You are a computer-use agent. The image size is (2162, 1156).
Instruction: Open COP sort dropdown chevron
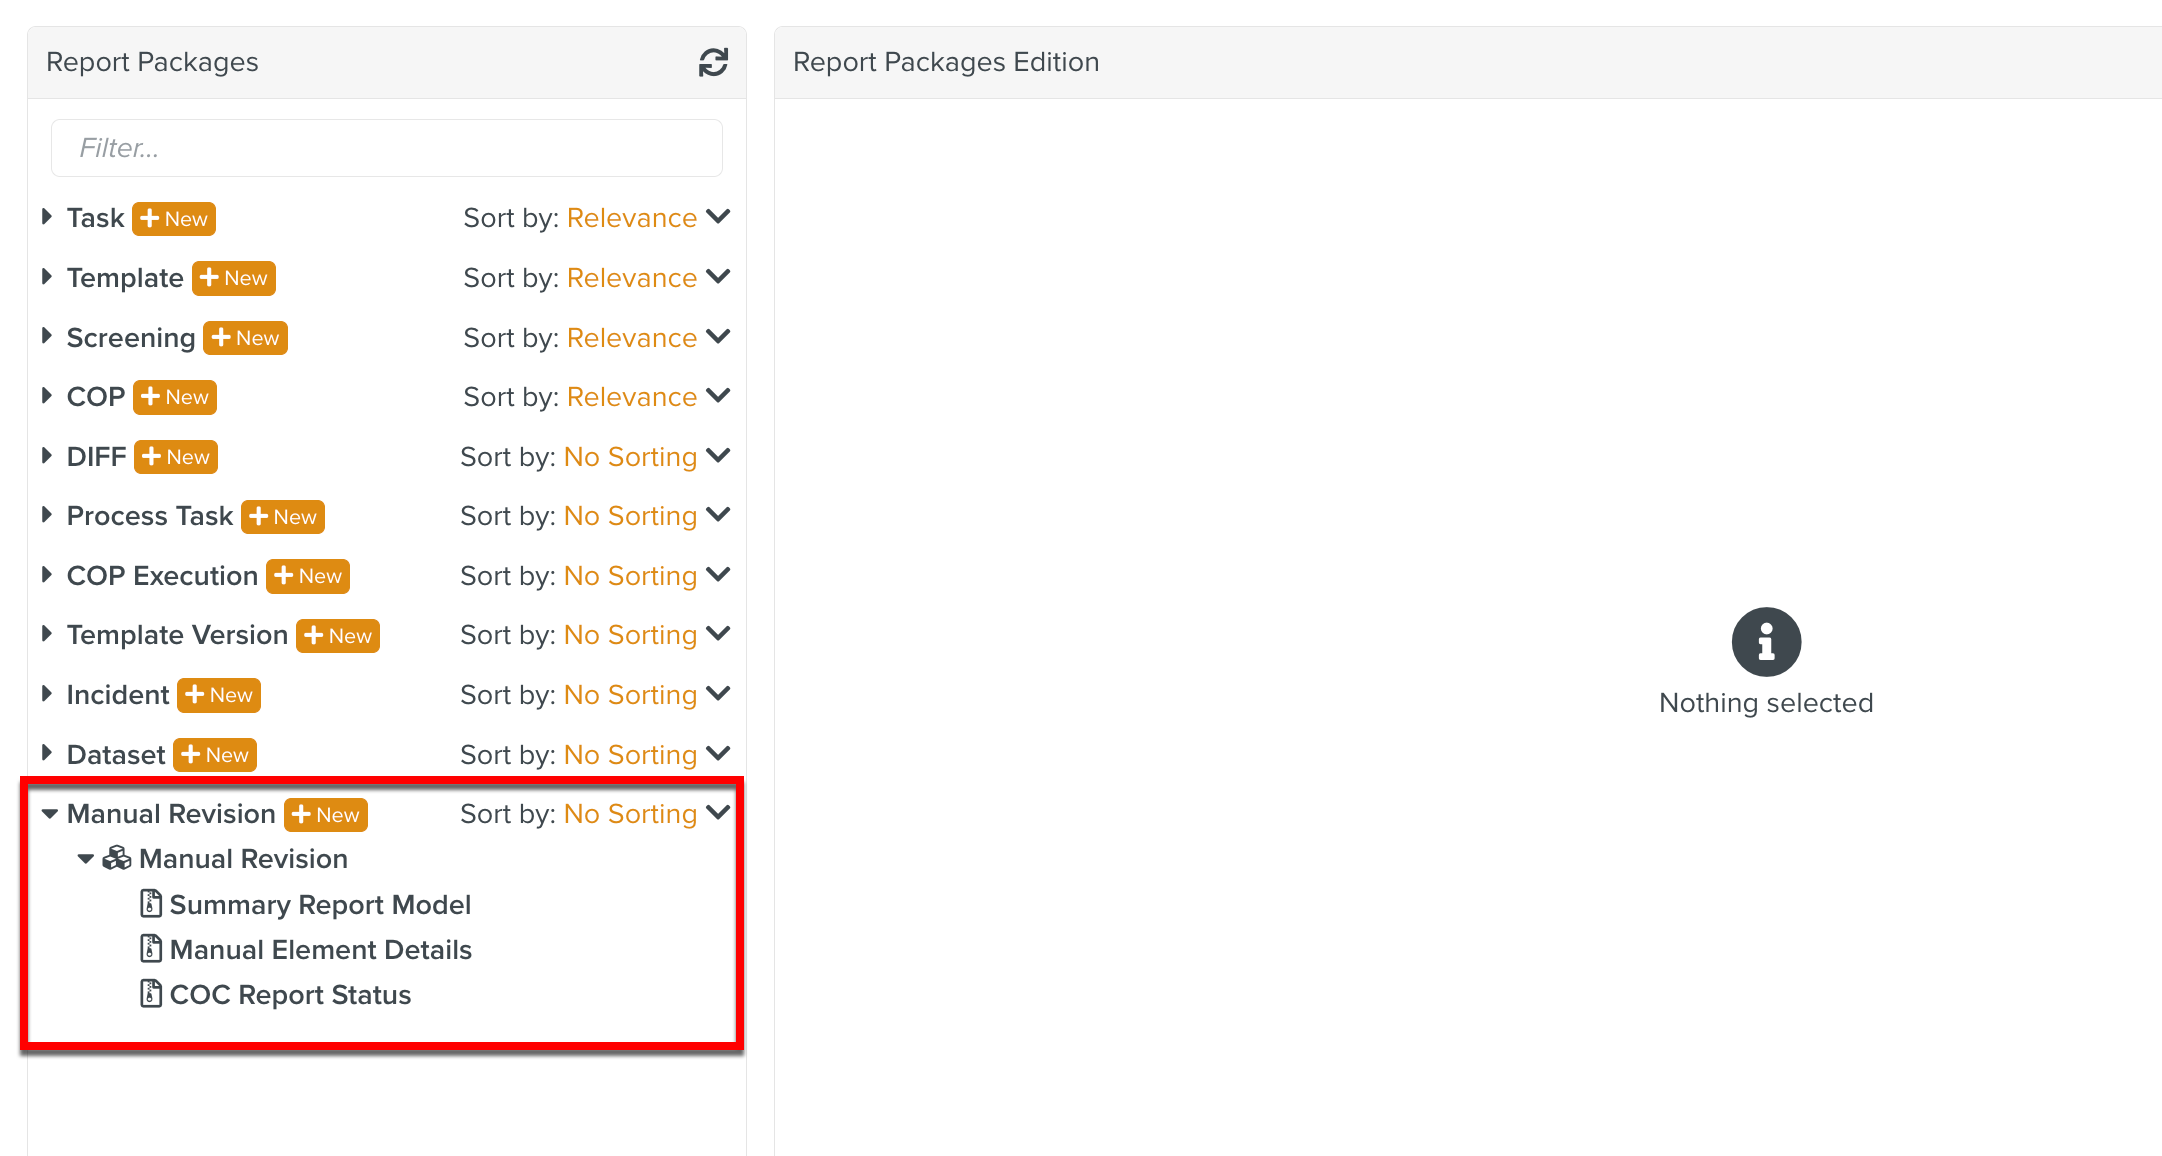[x=718, y=396]
